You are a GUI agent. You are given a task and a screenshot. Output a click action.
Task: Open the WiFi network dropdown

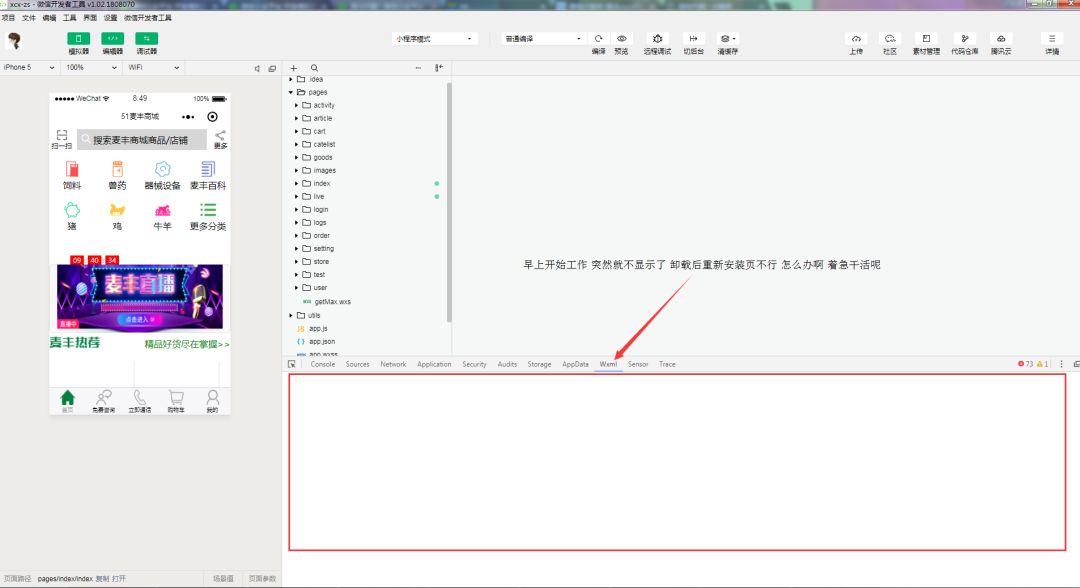[x=154, y=67]
